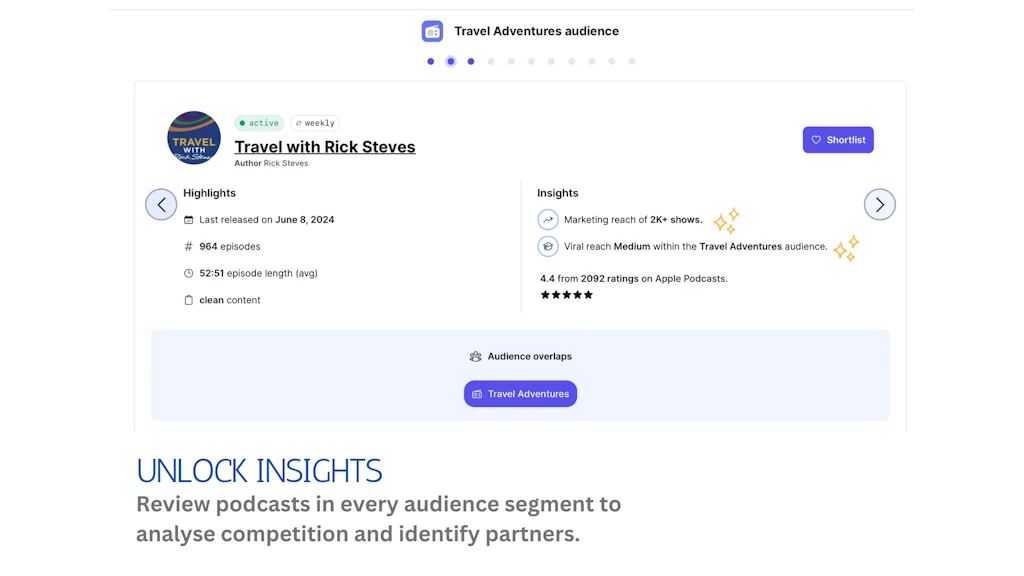The image size is (1024, 576).
Task: Click the five star rating
Action: tap(566, 295)
